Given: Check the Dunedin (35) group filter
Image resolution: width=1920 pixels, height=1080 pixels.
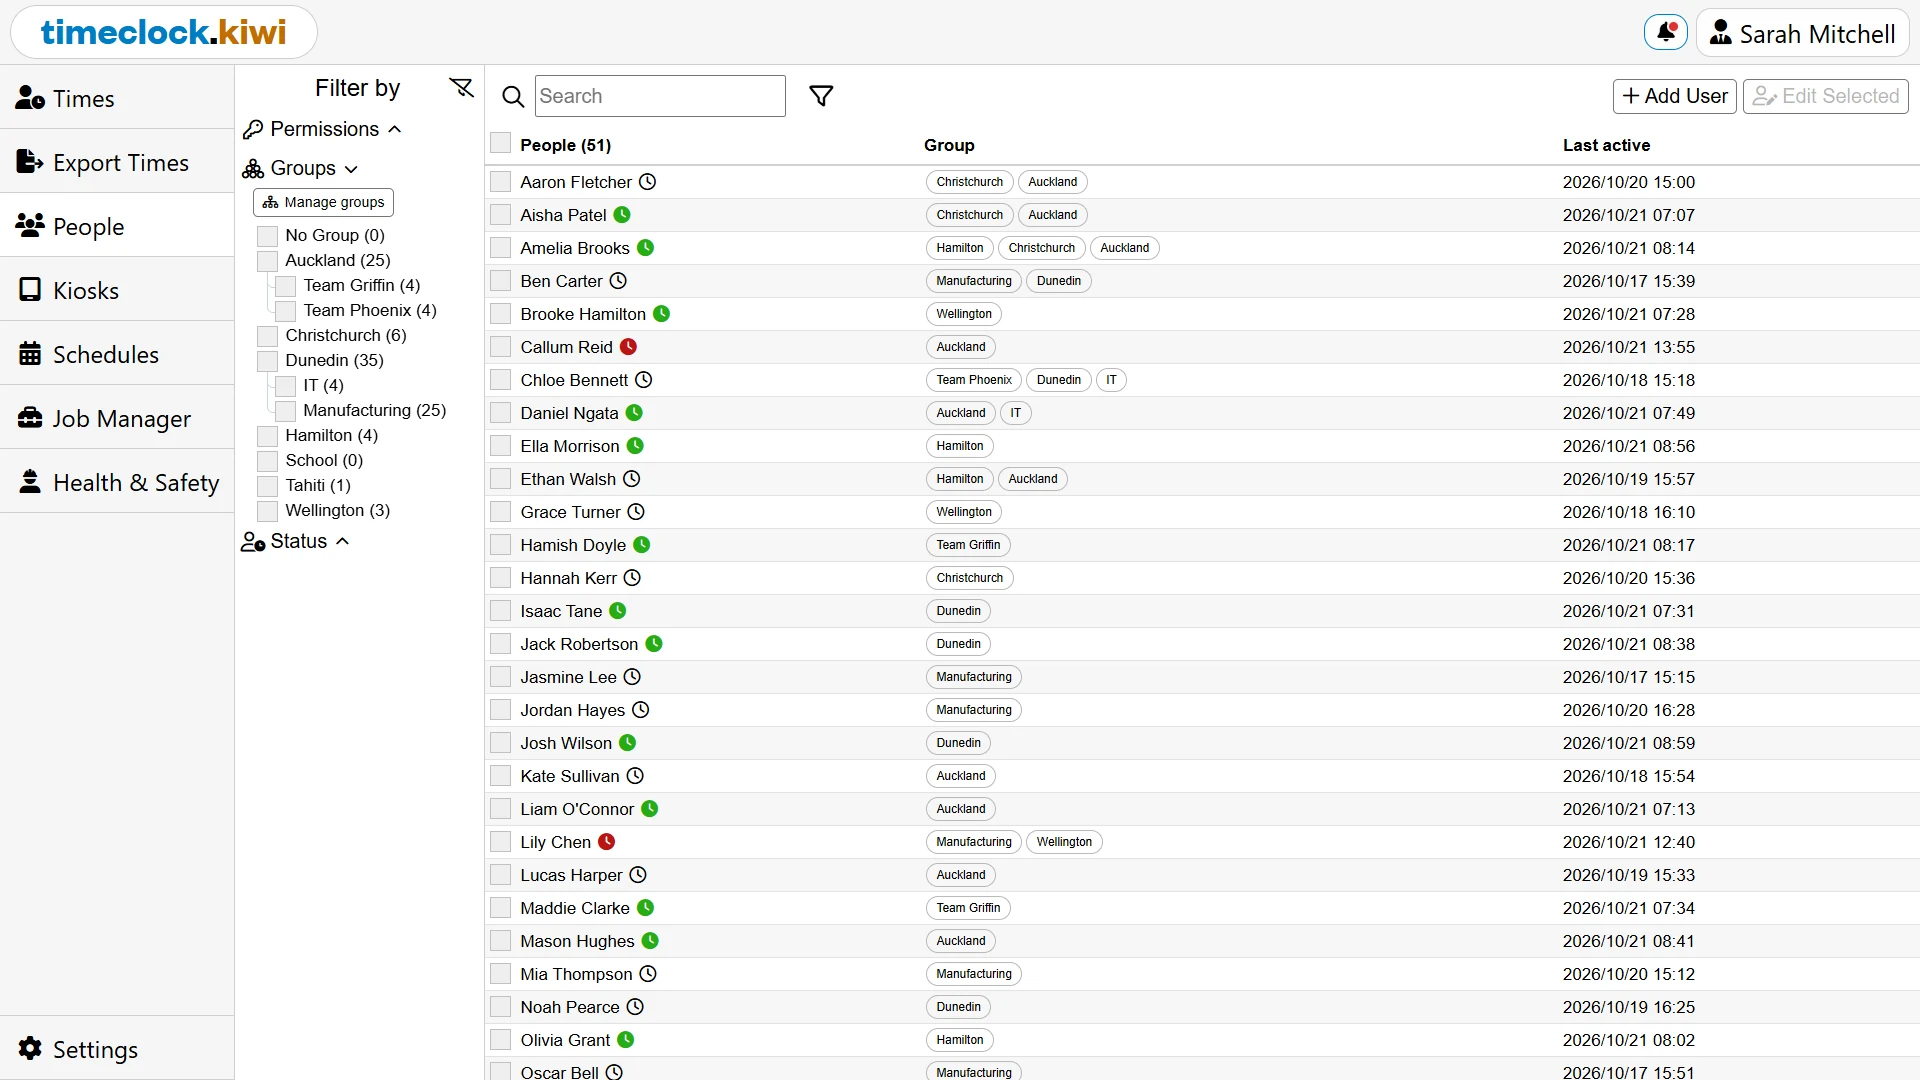Looking at the screenshot, I should point(267,361).
